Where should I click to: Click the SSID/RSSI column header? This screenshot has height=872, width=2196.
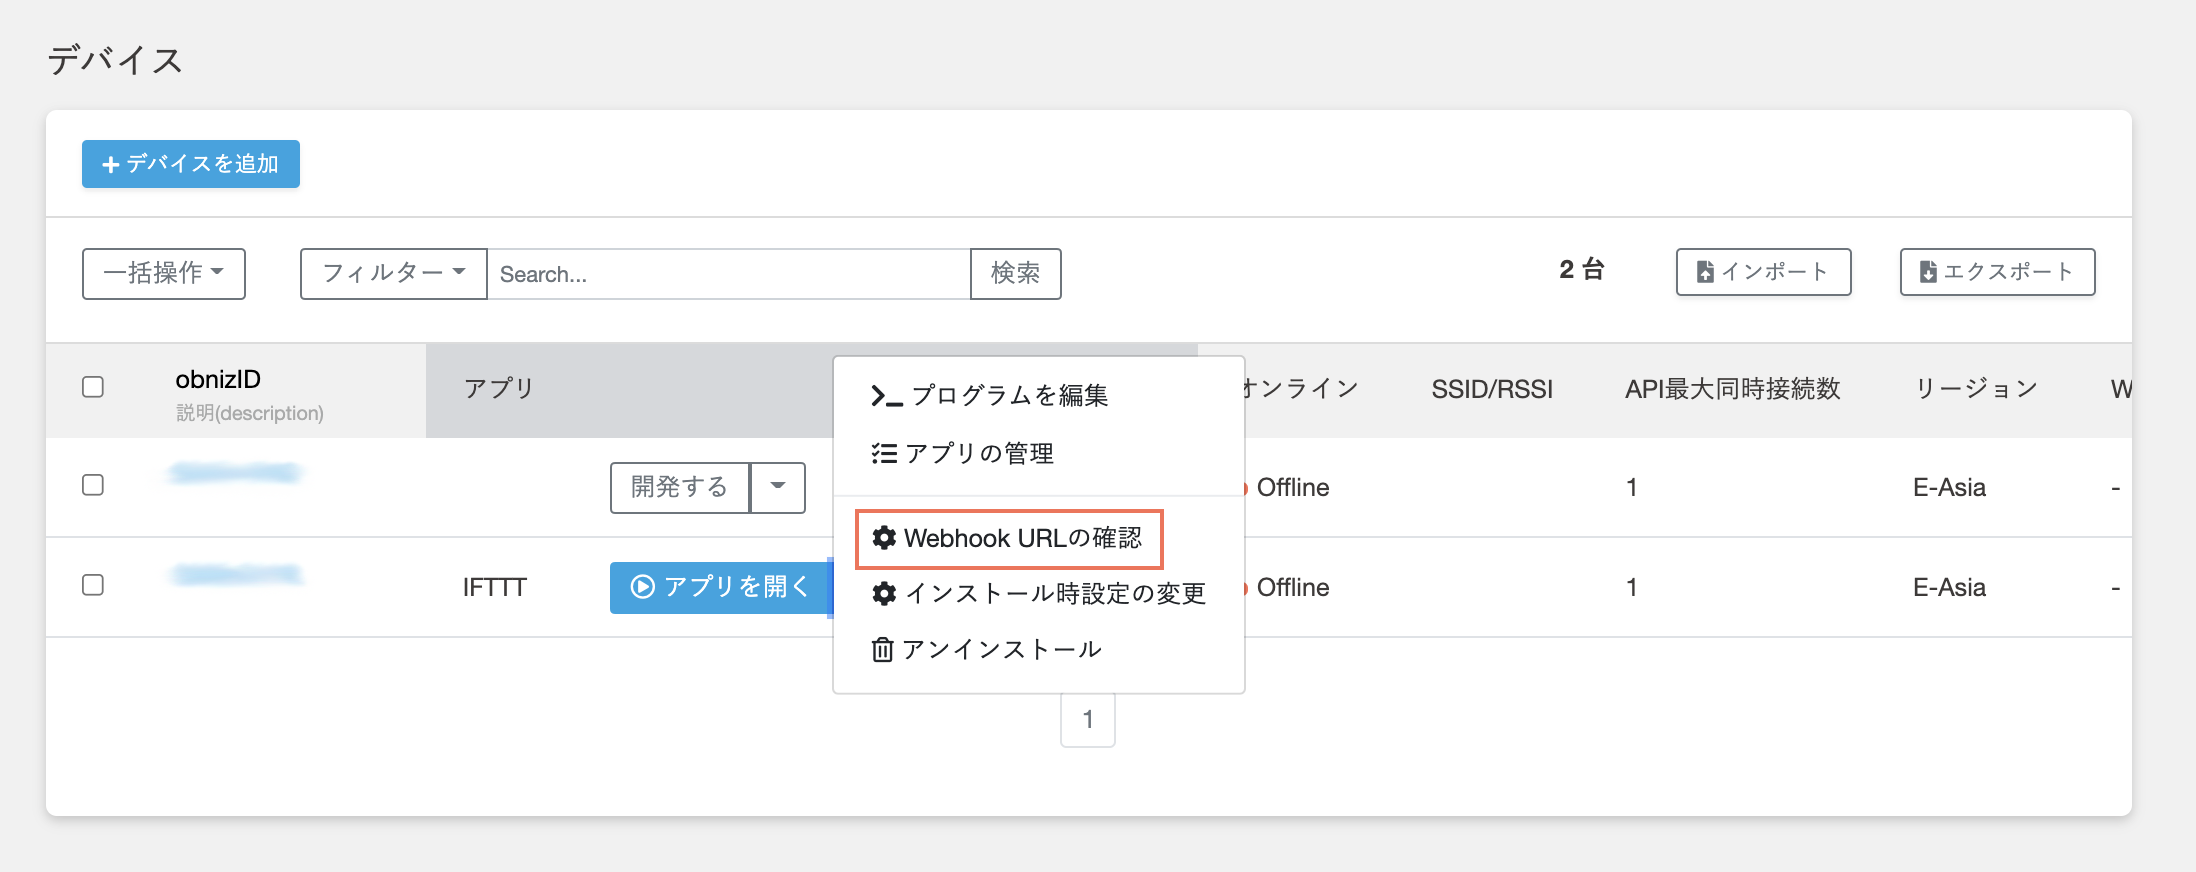[1492, 389]
